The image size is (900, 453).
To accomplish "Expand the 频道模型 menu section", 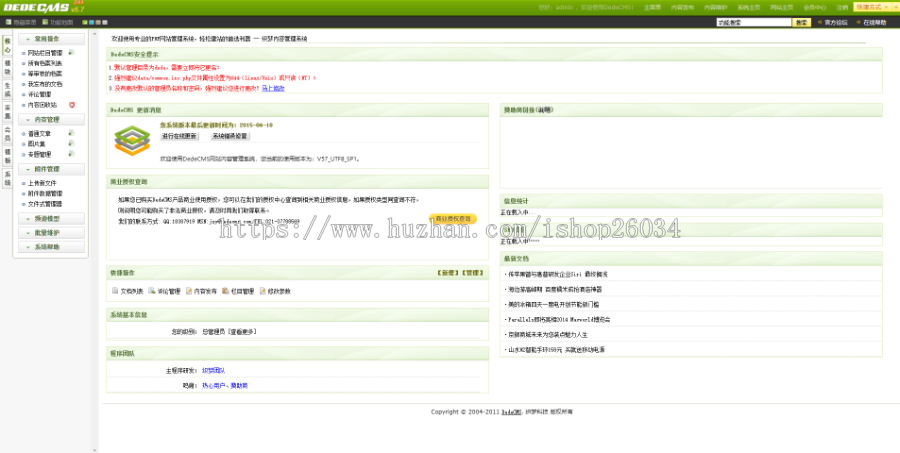I will tap(51, 219).
